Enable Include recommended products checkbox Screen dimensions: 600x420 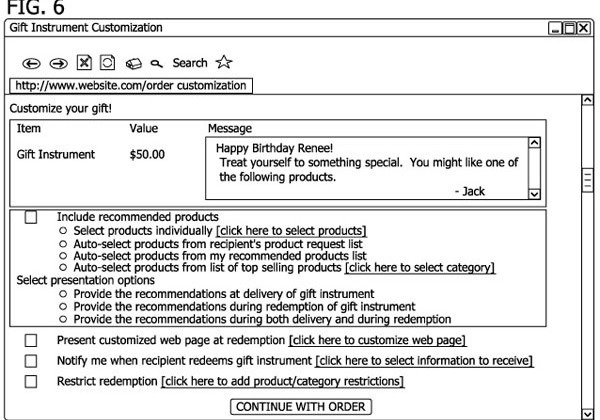31,217
